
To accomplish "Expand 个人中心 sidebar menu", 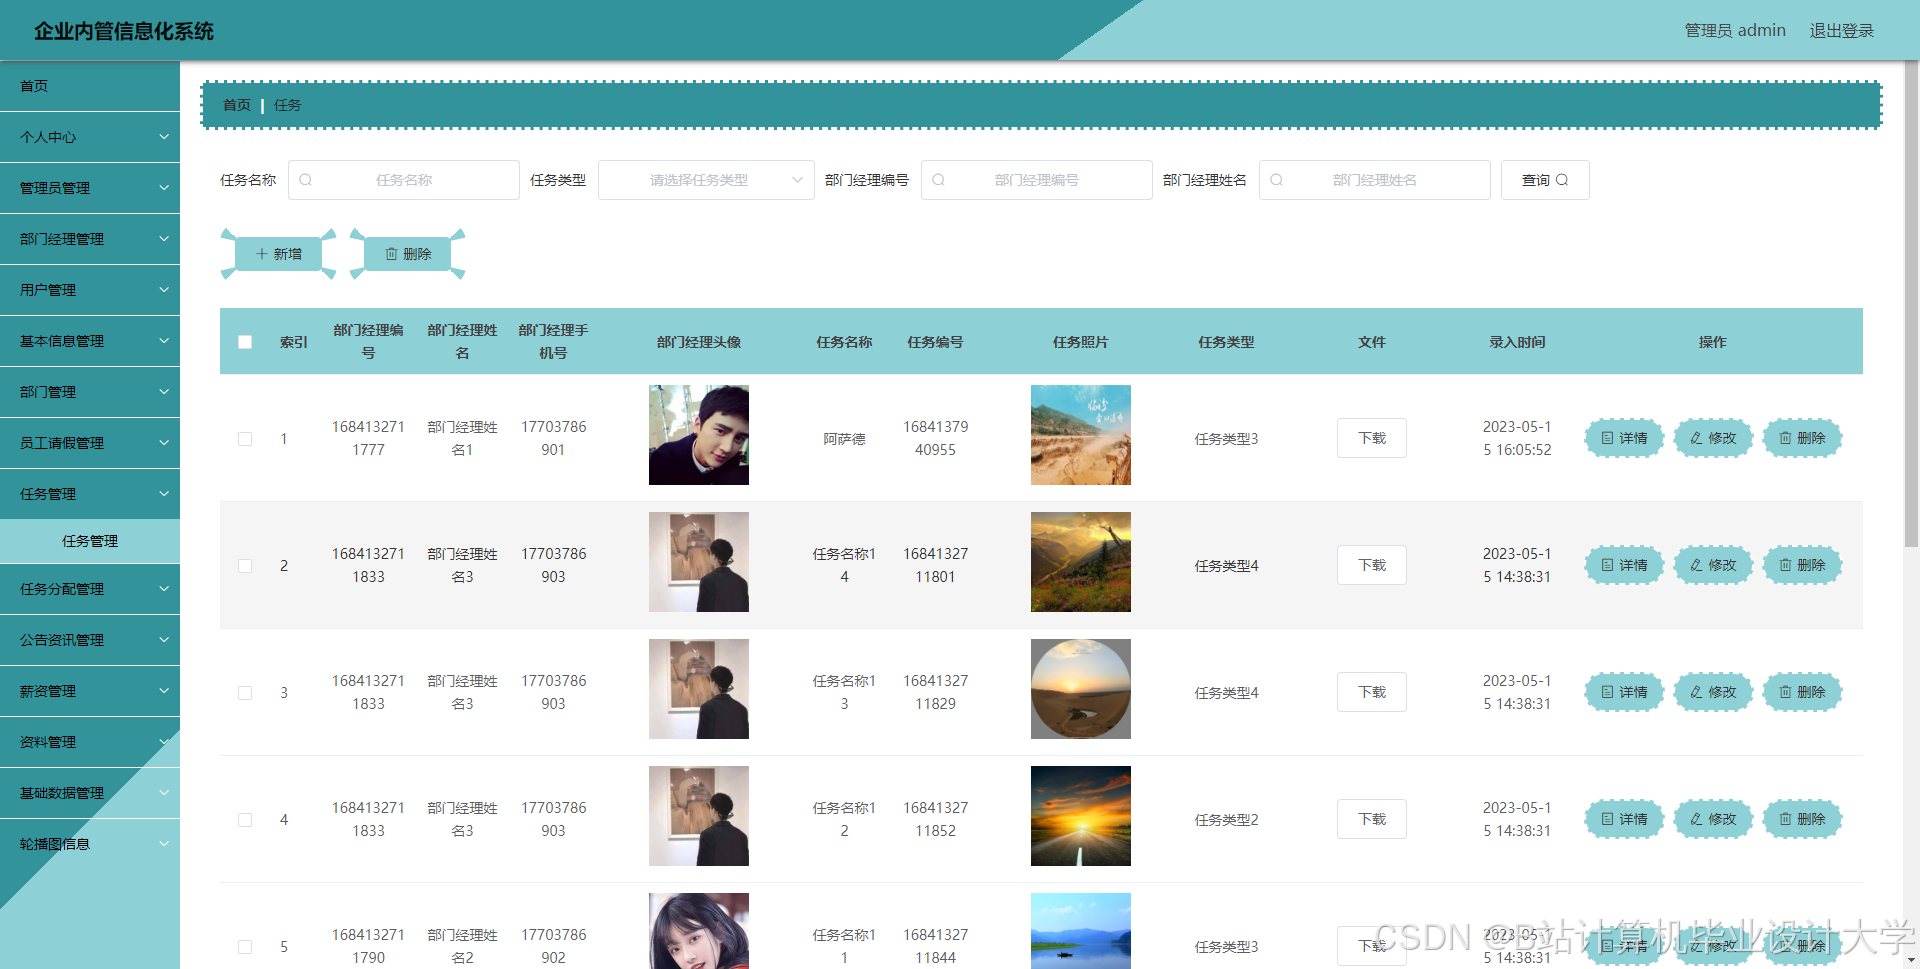I will [90, 137].
